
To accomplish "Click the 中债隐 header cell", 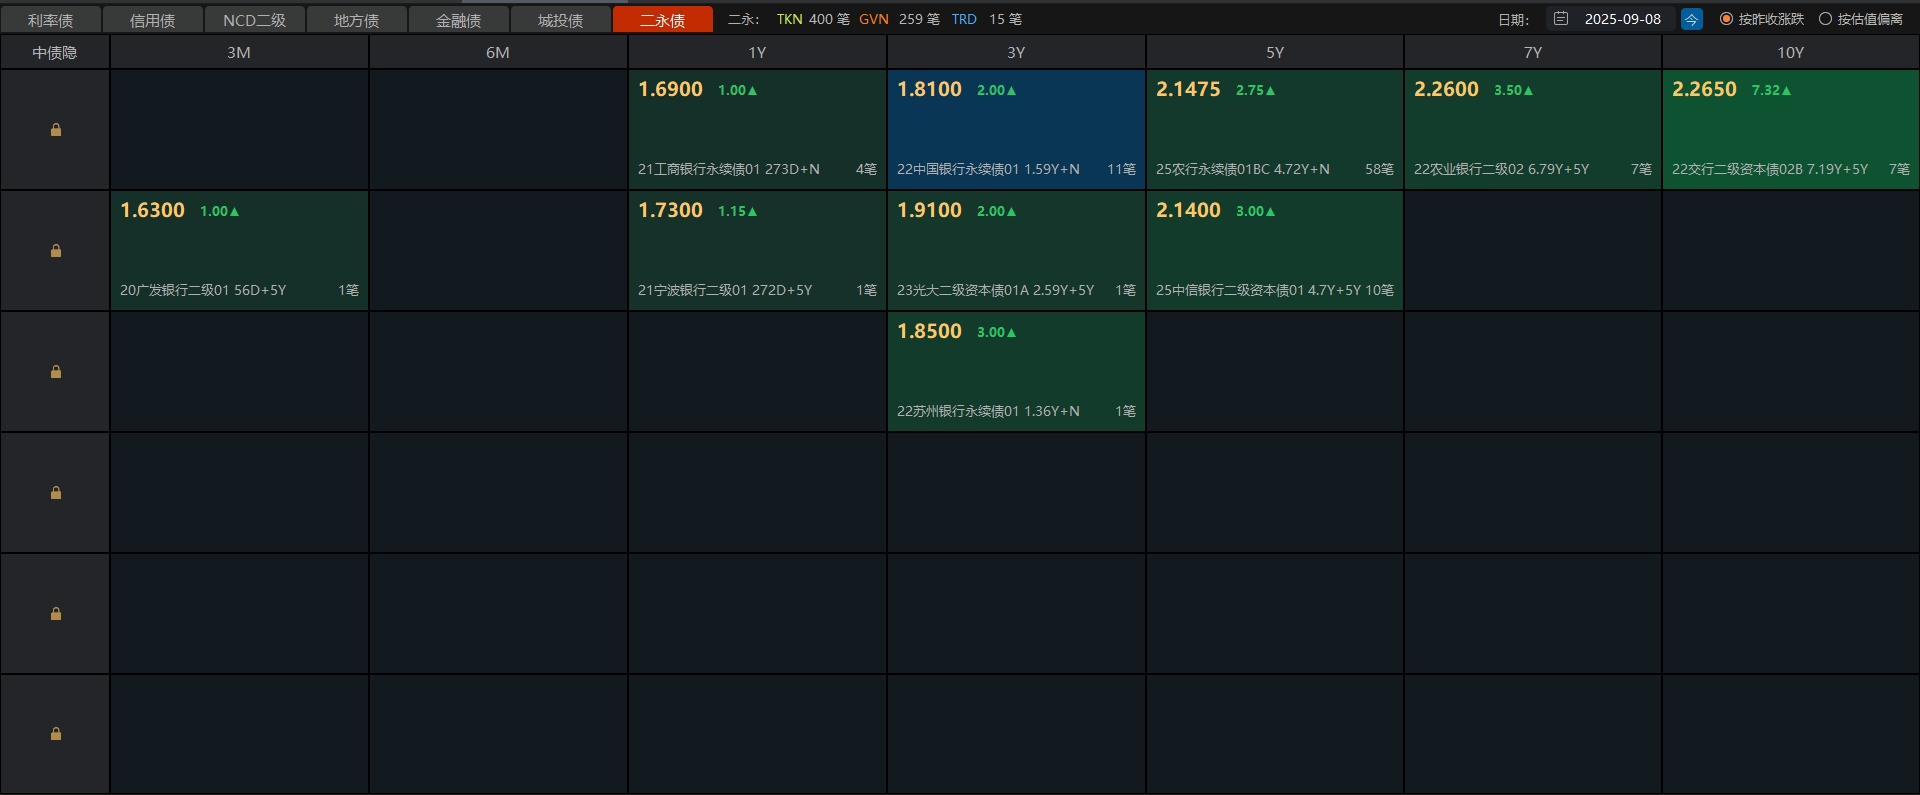I will tap(55, 52).
